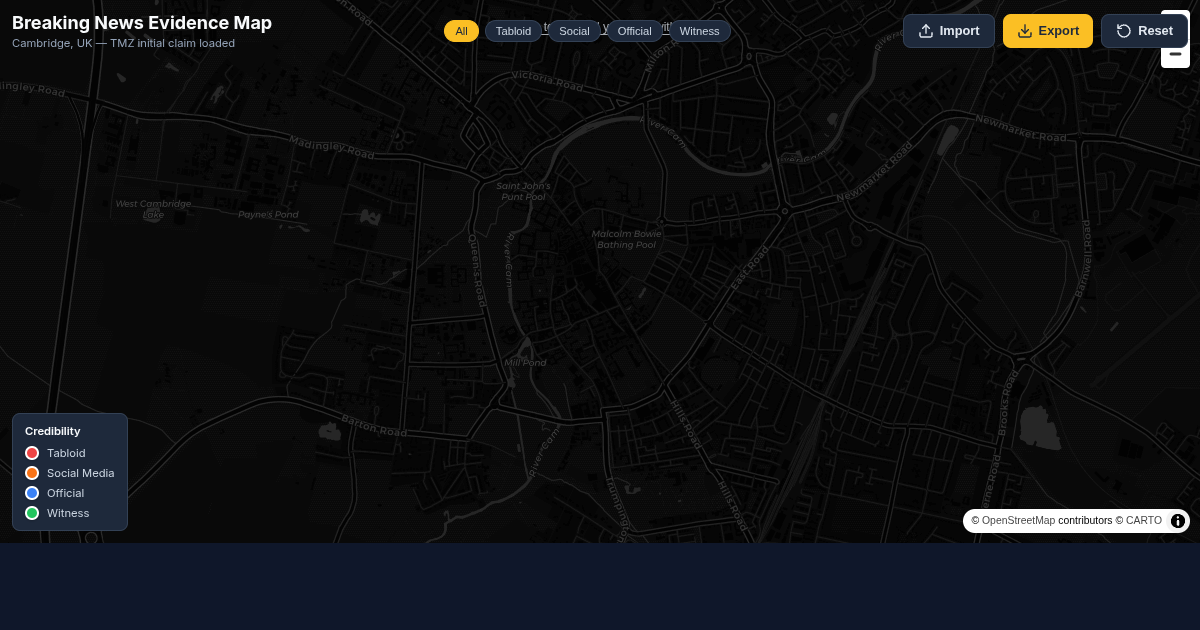Click the Credibility legend heading
This screenshot has width=1200, height=630.
tap(52, 431)
